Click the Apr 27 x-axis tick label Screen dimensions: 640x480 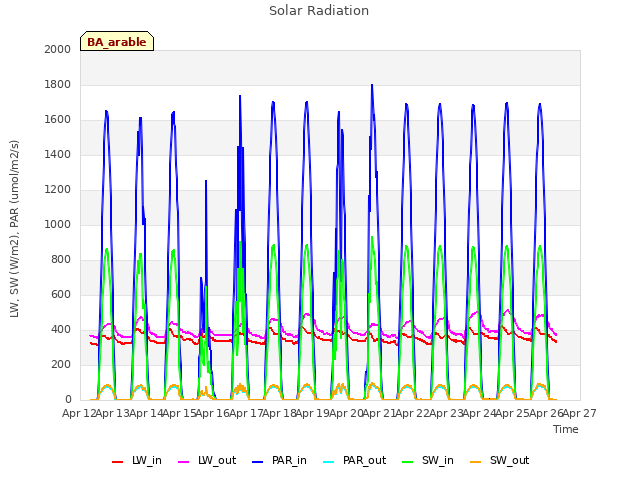[579, 413]
